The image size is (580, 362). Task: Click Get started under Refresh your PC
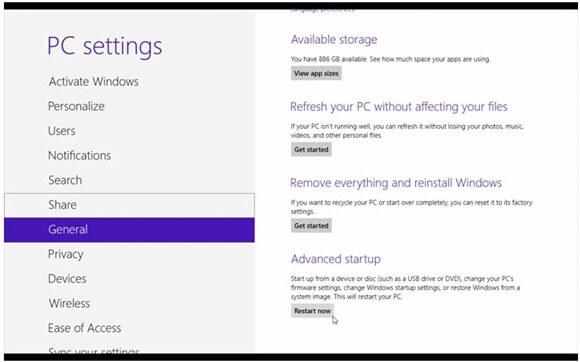point(311,149)
